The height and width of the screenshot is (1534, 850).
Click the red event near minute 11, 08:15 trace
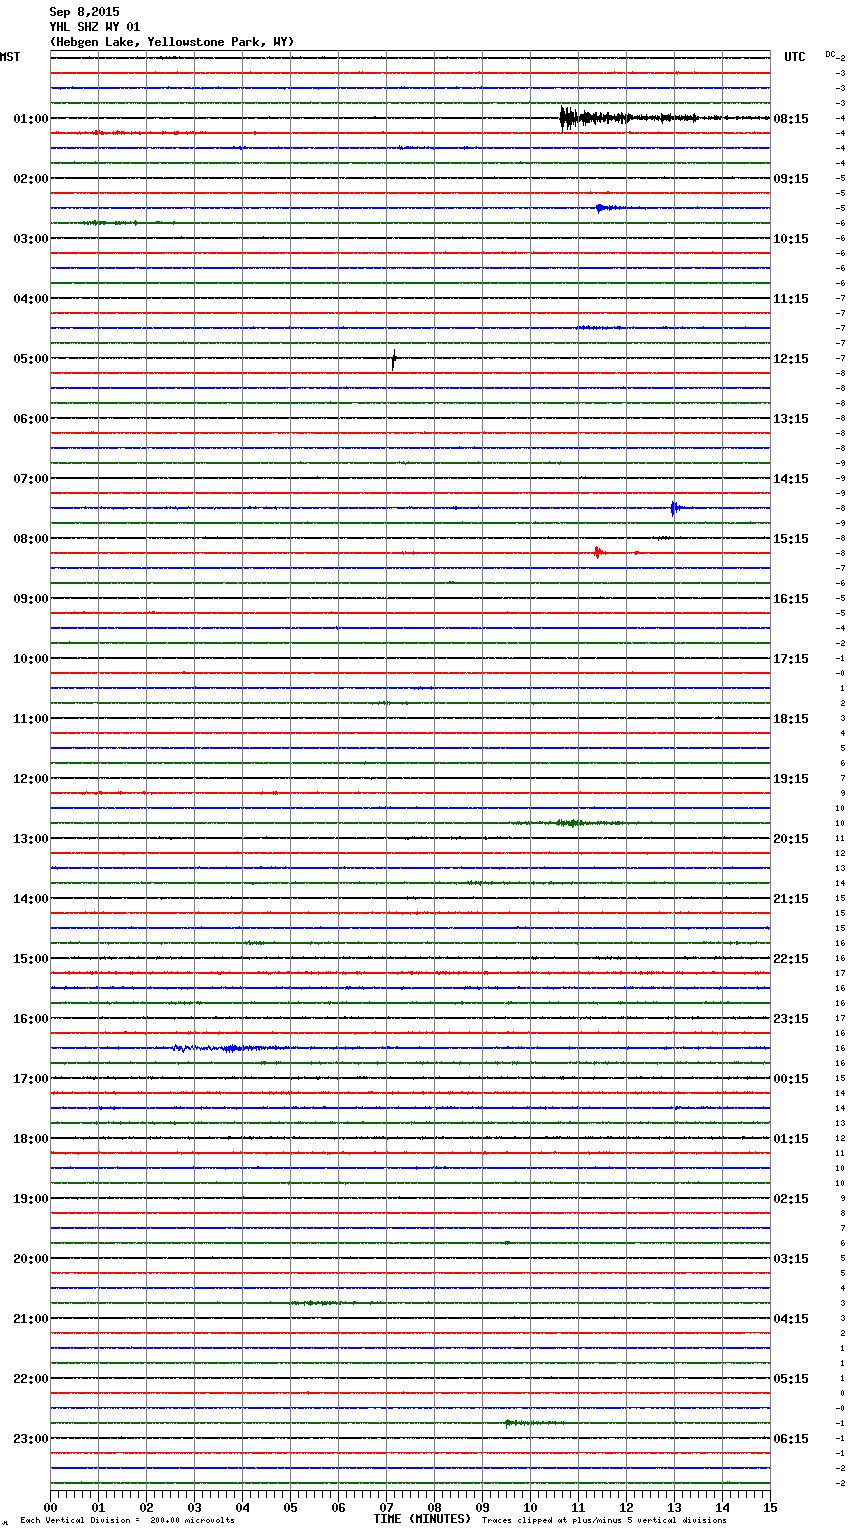(x=598, y=552)
